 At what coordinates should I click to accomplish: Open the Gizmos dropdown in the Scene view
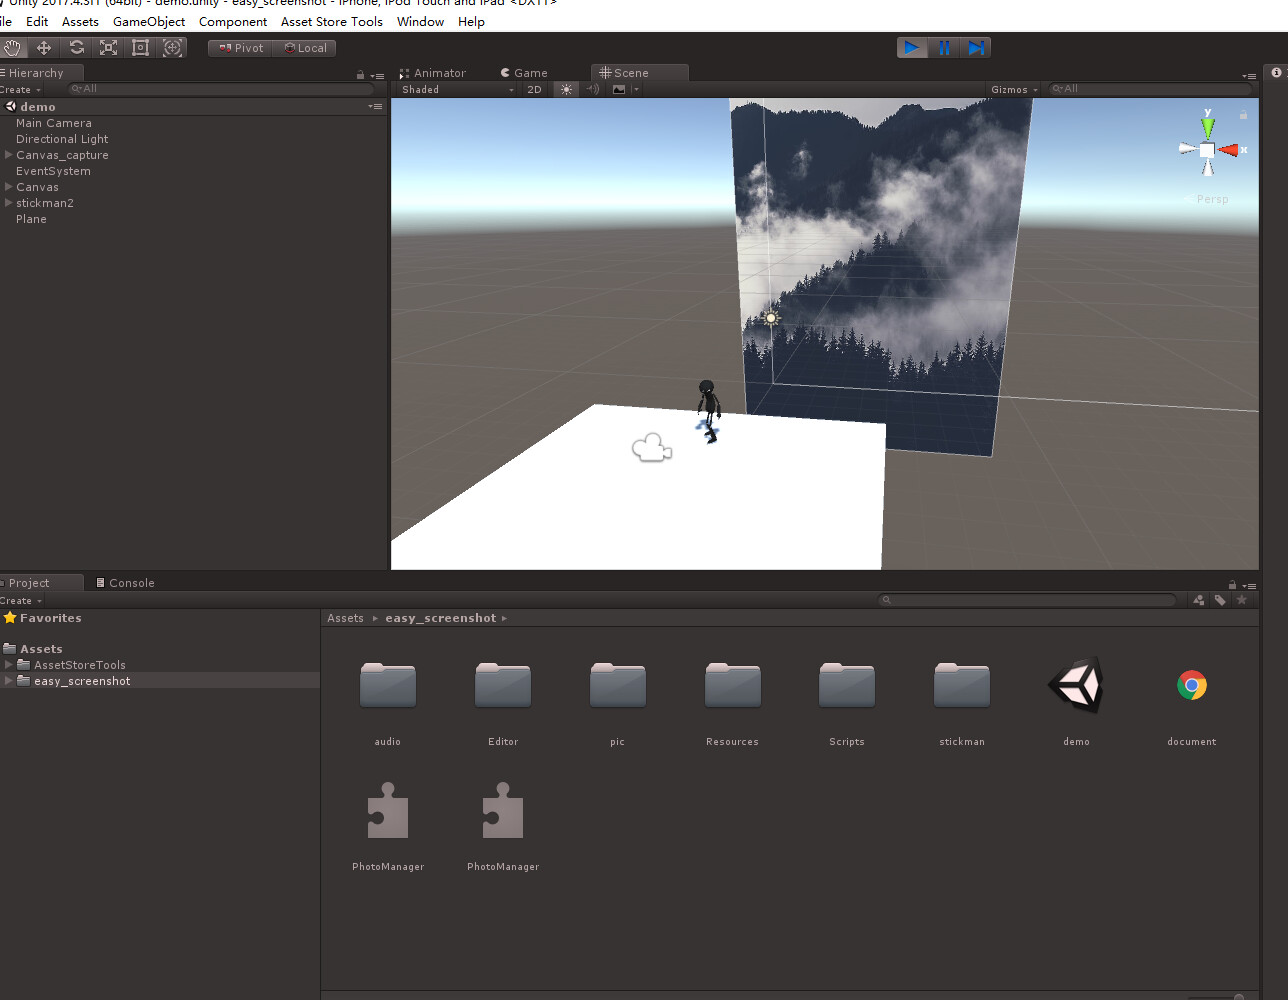pyautogui.click(x=1012, y=89)
